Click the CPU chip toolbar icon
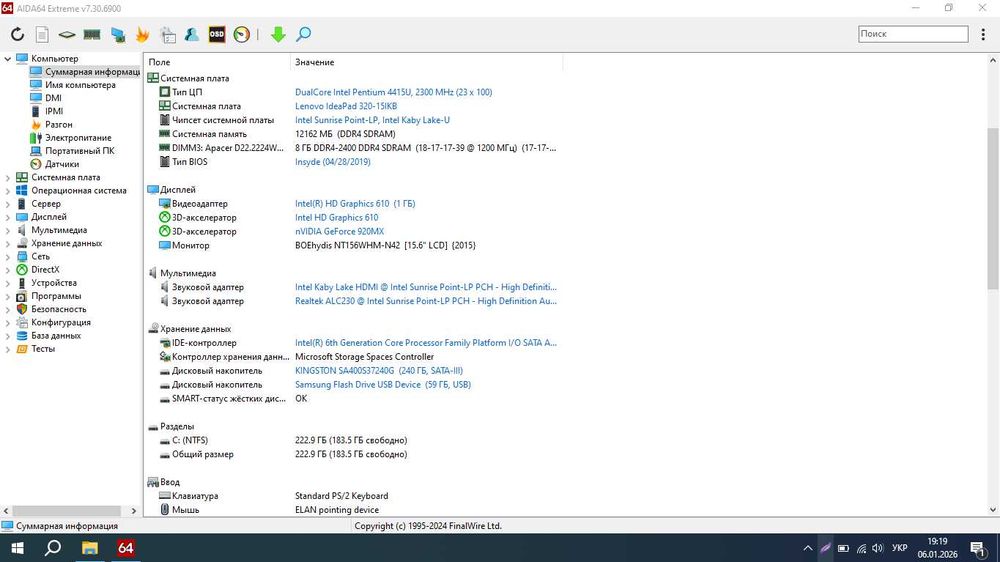Screen dimensions: 1000x562 click(x=66, y=34)
